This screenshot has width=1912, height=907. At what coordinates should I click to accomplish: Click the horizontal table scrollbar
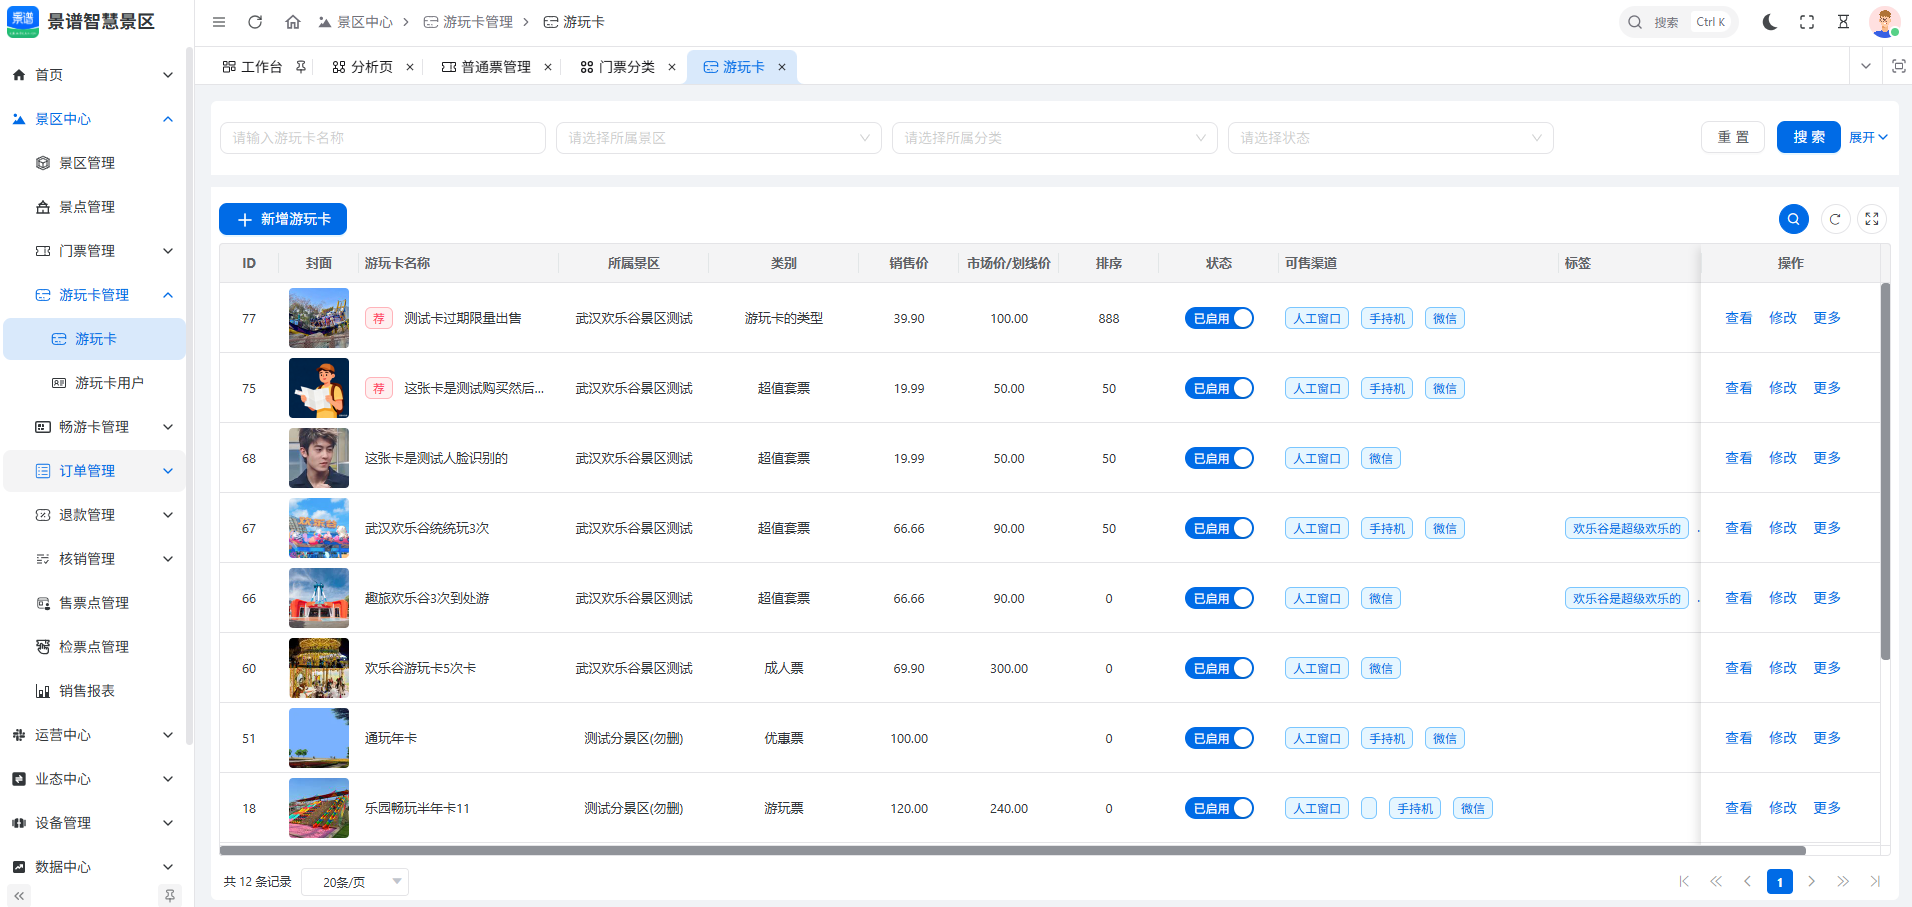tap(1012, 851)
